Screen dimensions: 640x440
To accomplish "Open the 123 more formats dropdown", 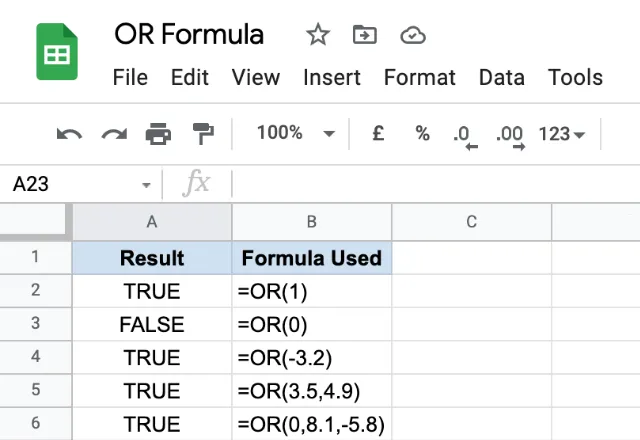I will 562,134.
